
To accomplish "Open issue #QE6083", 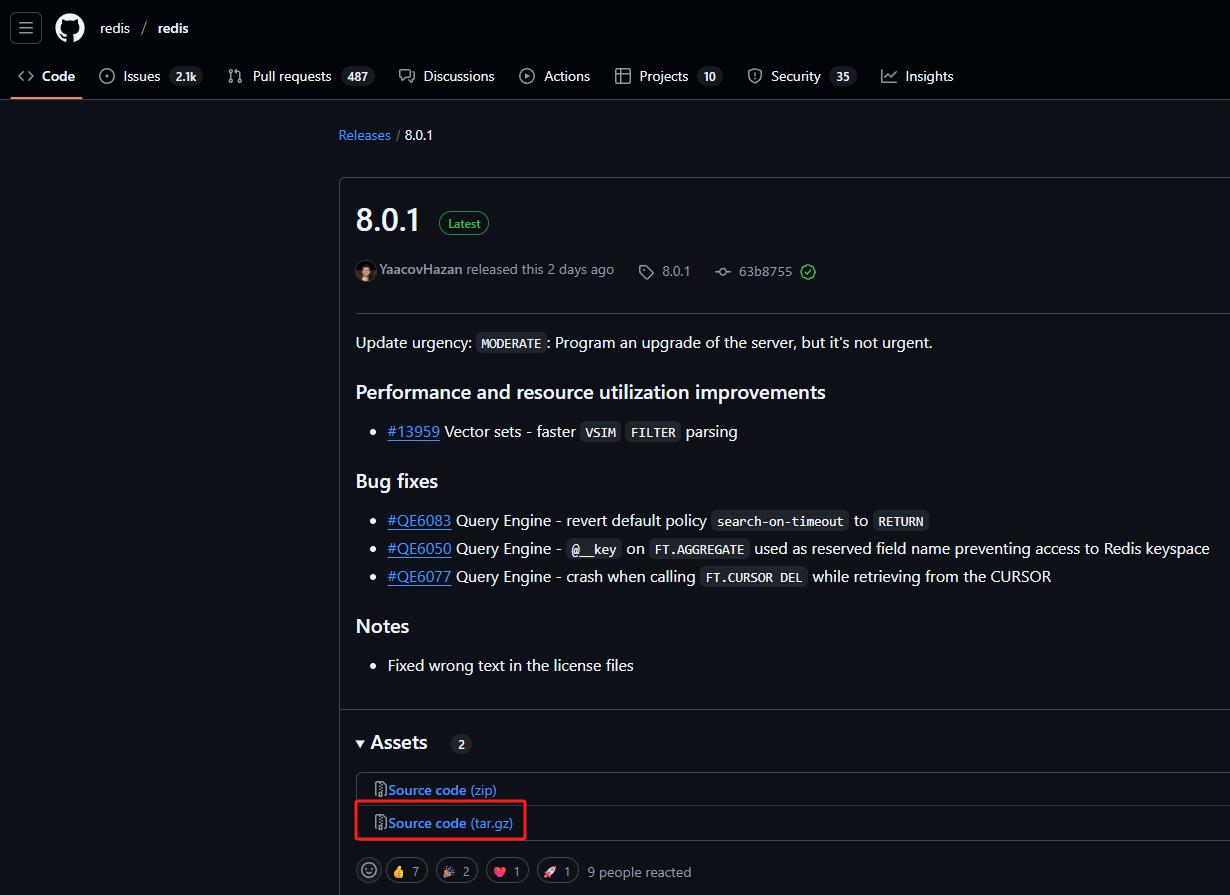I will pos(419,521).
